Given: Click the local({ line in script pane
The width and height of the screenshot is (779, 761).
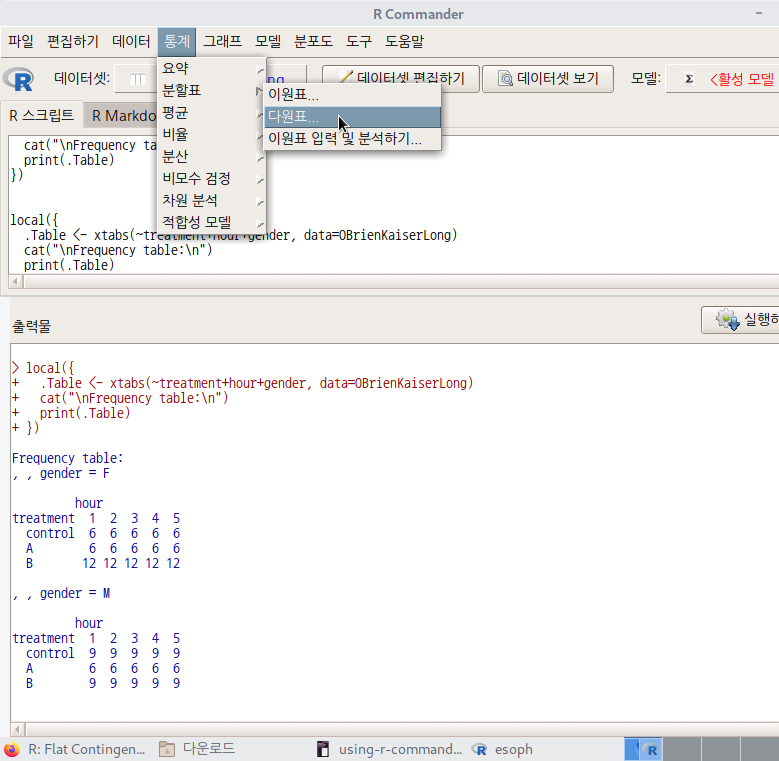Looking at the screenshot, I should (x=34, y=220).
